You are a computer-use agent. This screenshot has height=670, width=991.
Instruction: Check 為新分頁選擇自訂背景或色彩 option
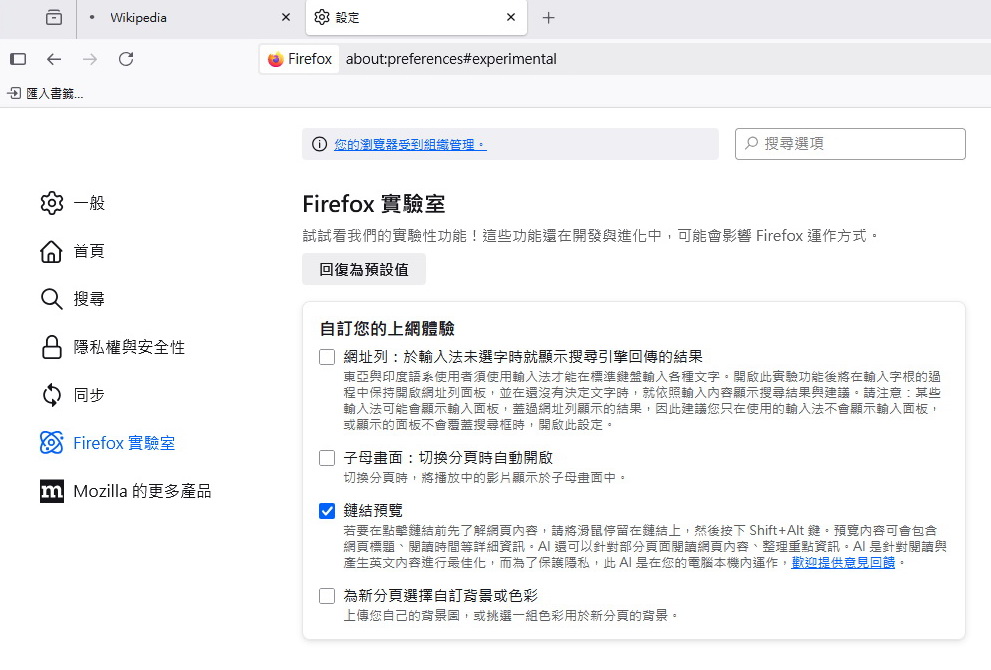[327, 595]
